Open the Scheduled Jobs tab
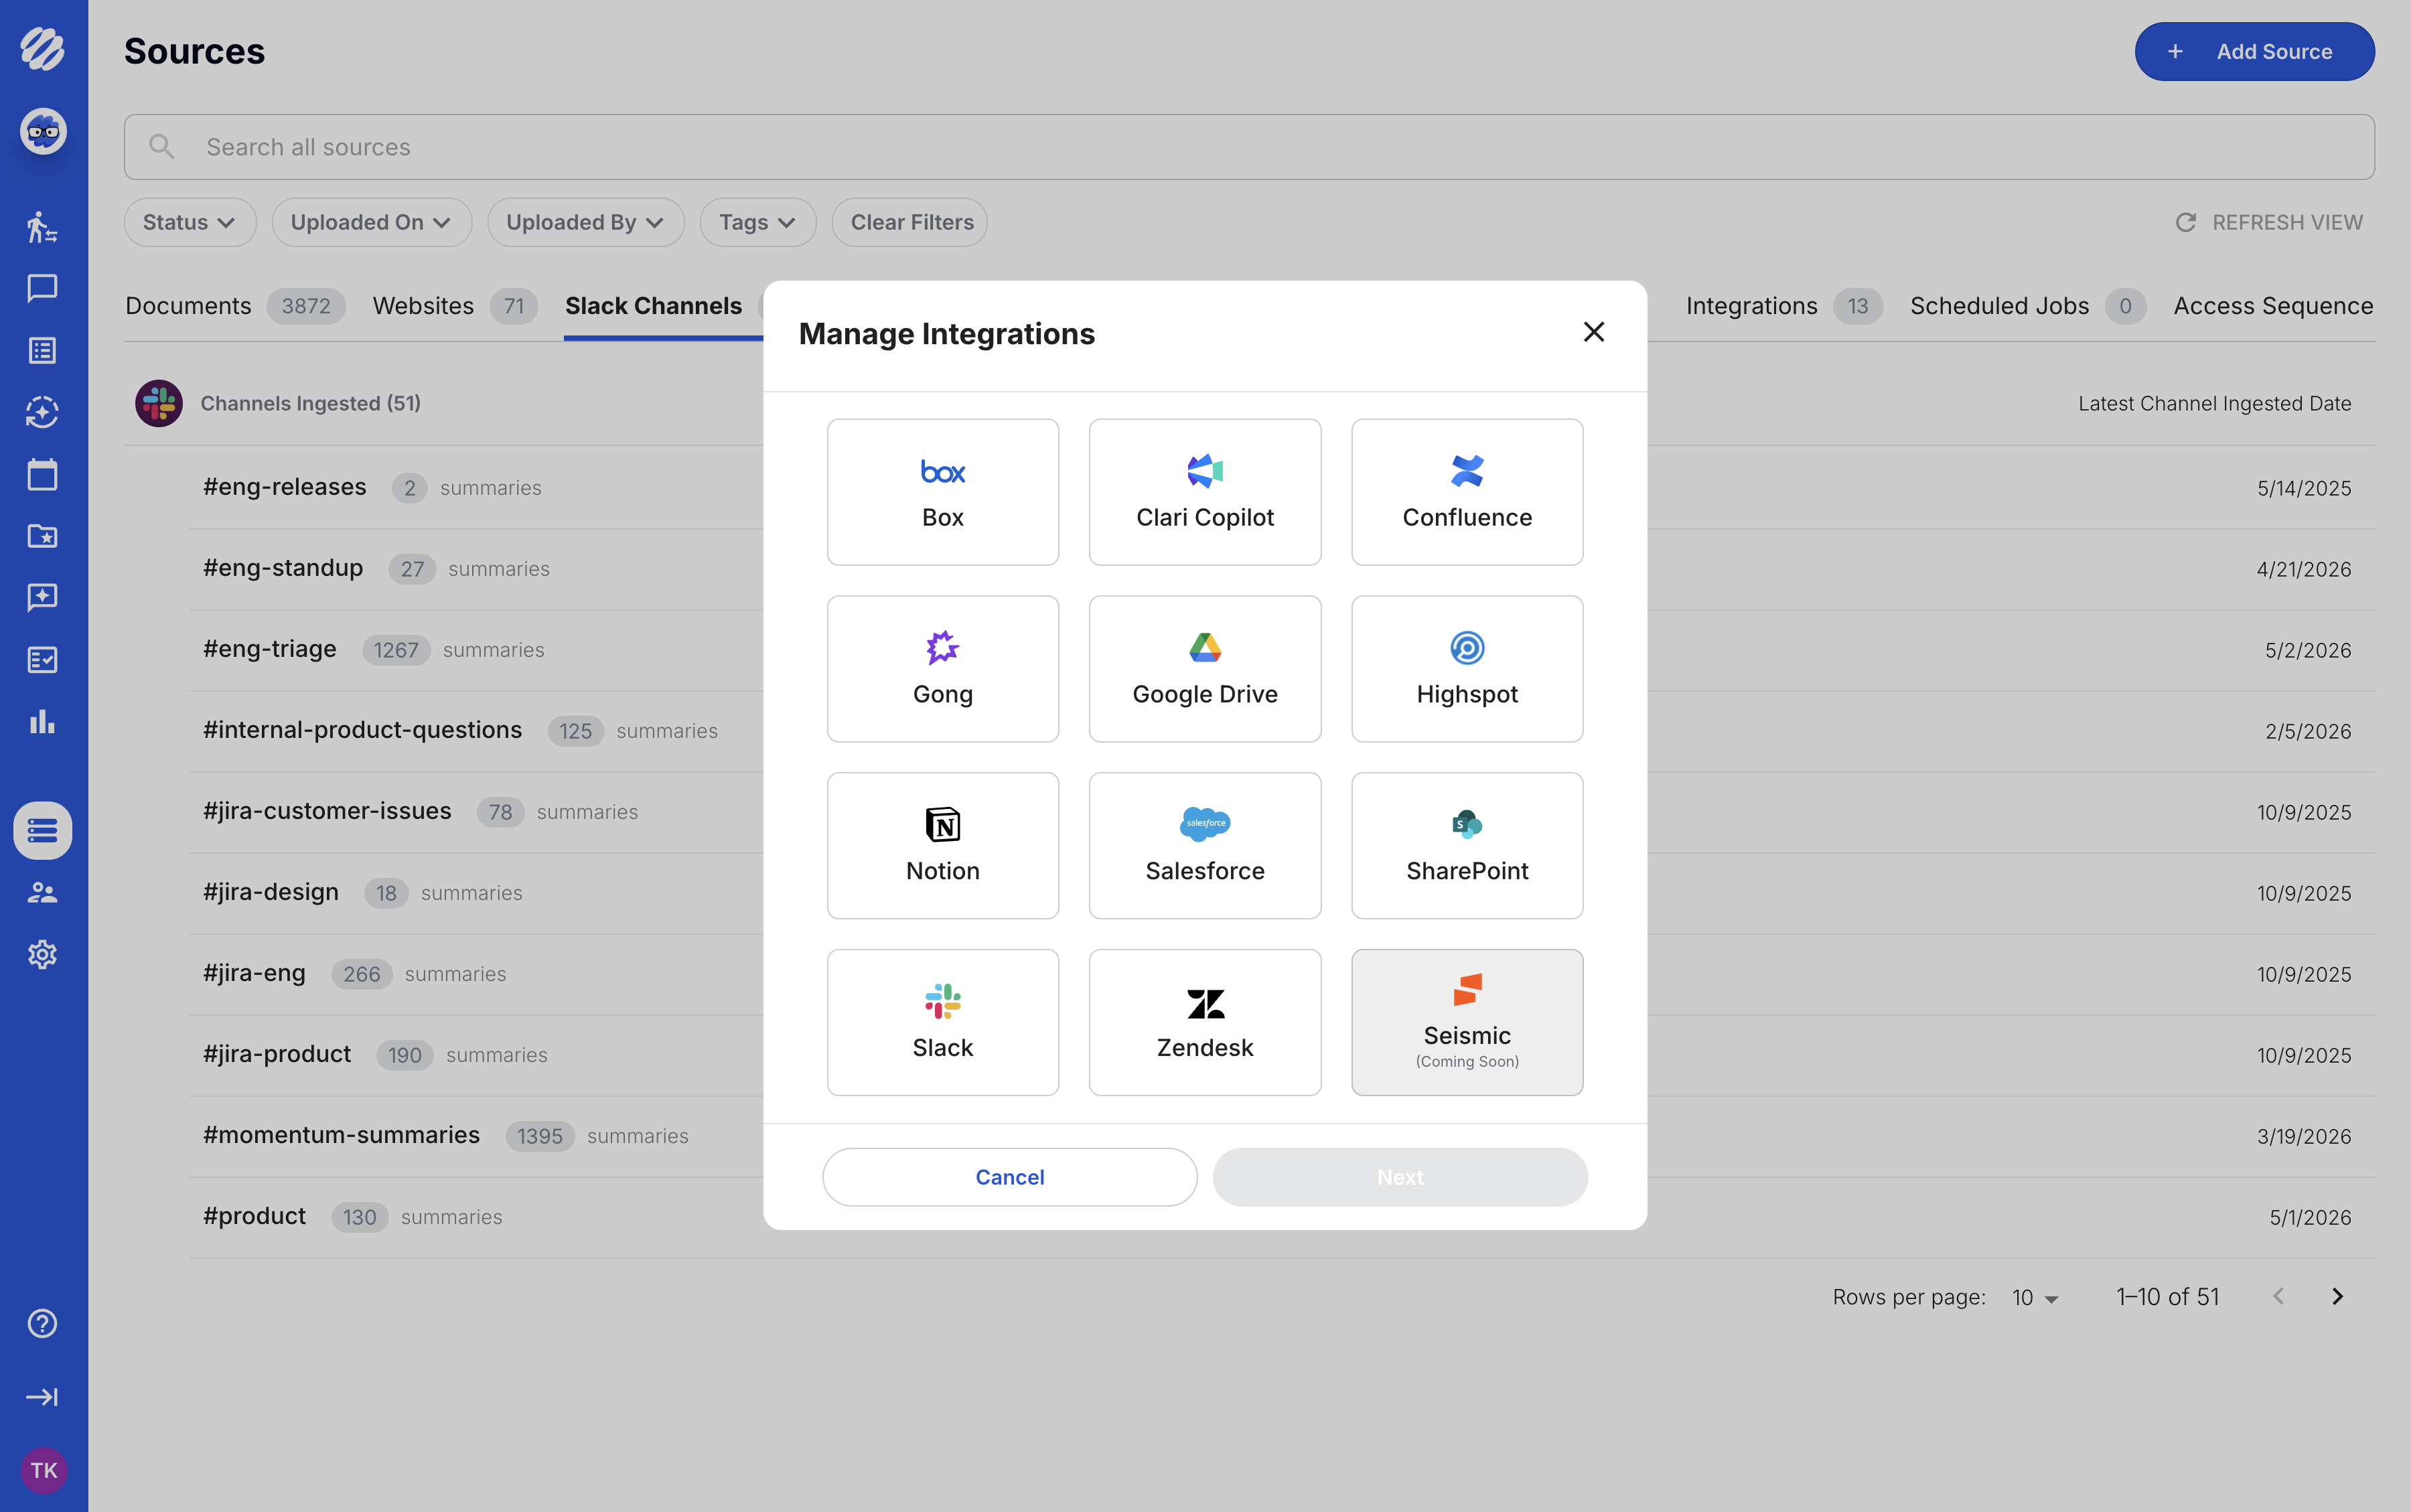 coord(2027,306)
